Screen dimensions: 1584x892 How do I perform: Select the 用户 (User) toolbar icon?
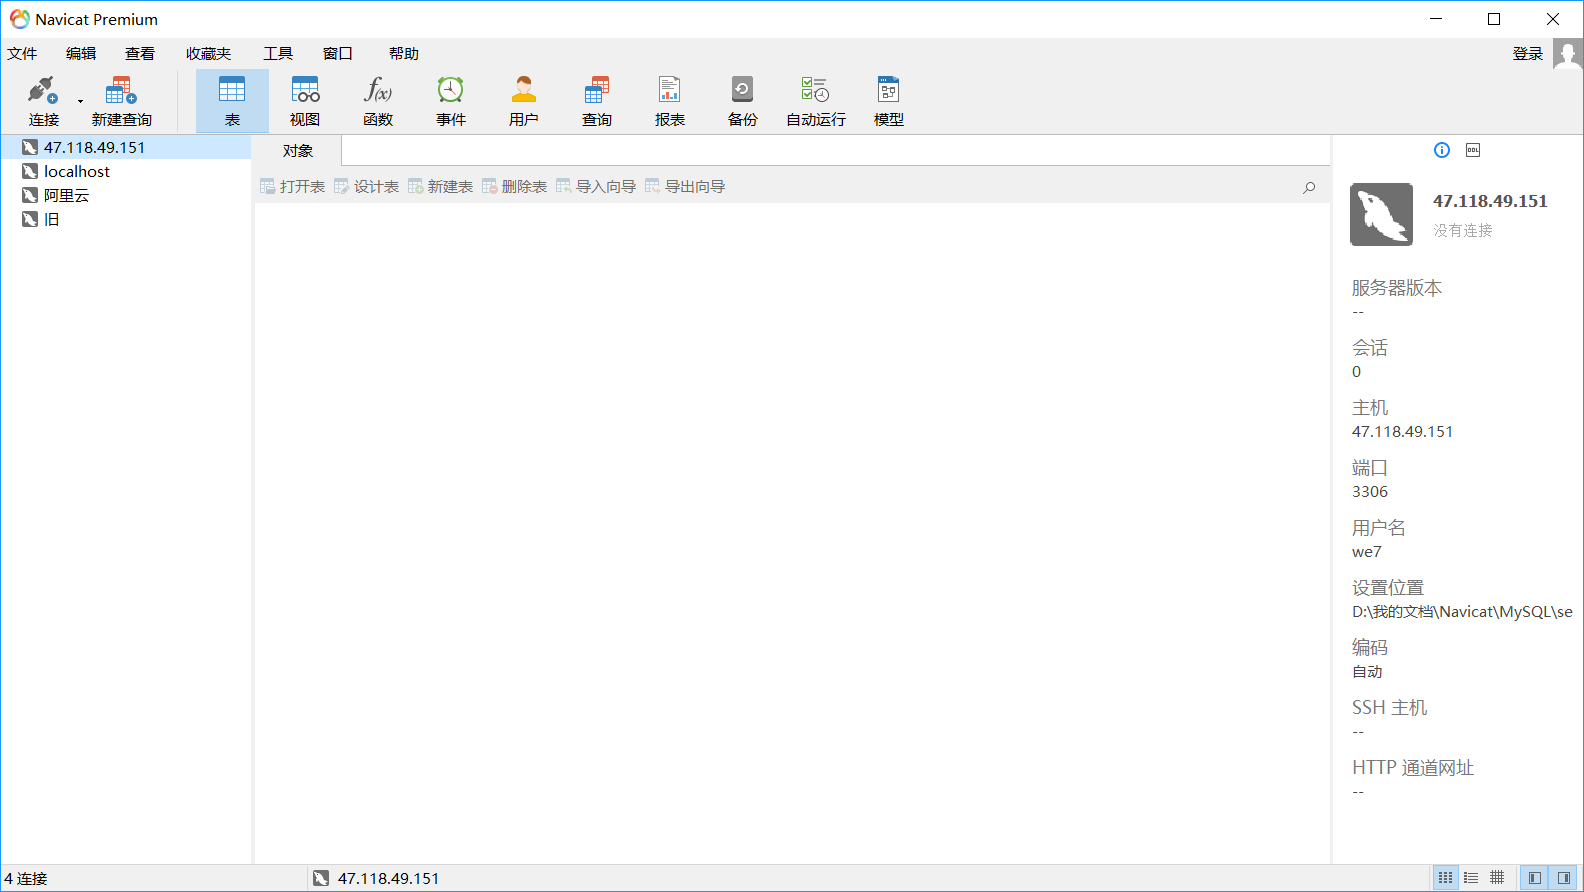(524, 100)
